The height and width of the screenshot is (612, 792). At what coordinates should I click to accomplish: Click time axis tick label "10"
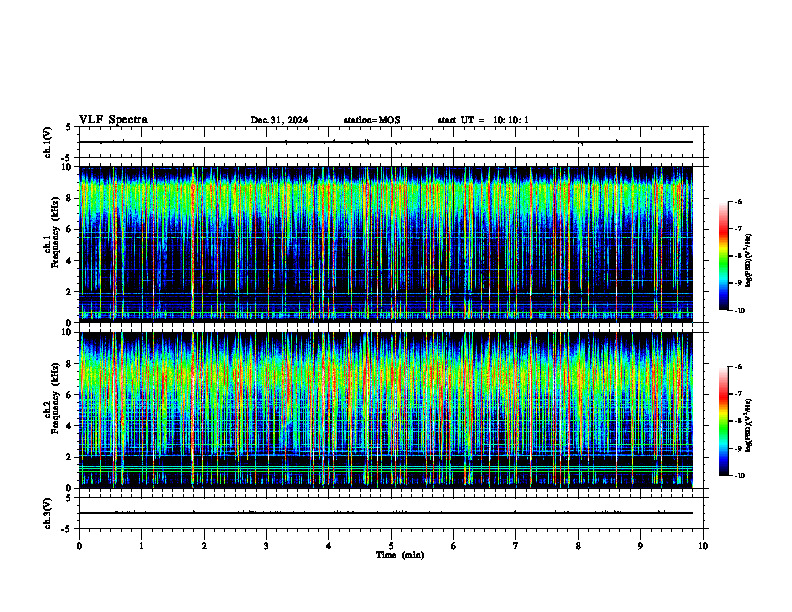click(x=703, y=546)
